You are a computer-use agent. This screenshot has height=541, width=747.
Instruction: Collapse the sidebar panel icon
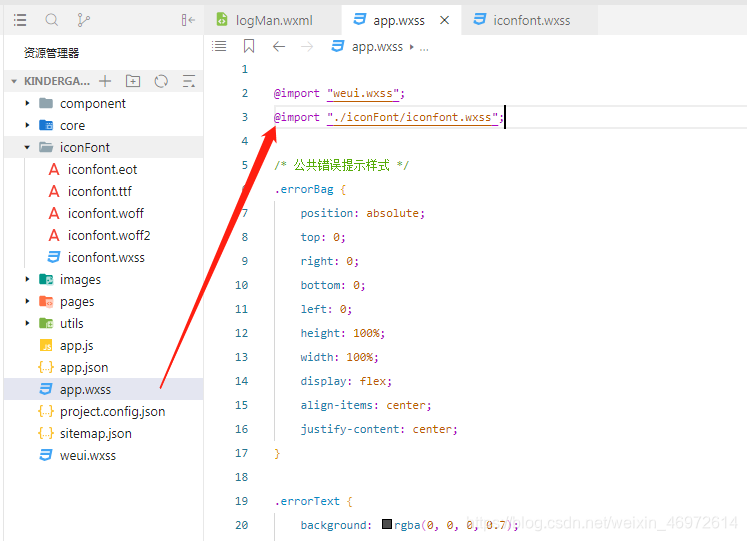click(x=188, y=20)
